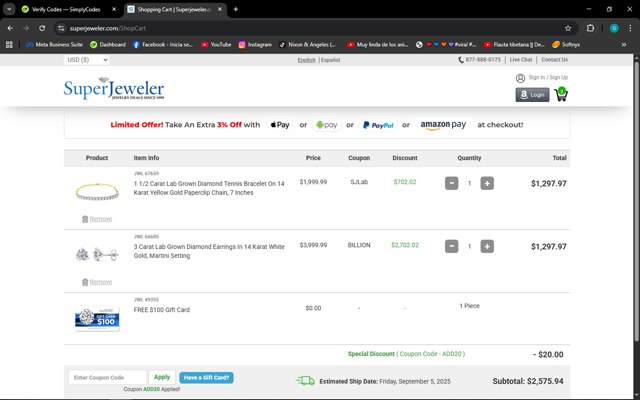This screenshot has height=400, width=640.
Task: Click Have a Gift Card? button
Action: (x=207, y=378)
